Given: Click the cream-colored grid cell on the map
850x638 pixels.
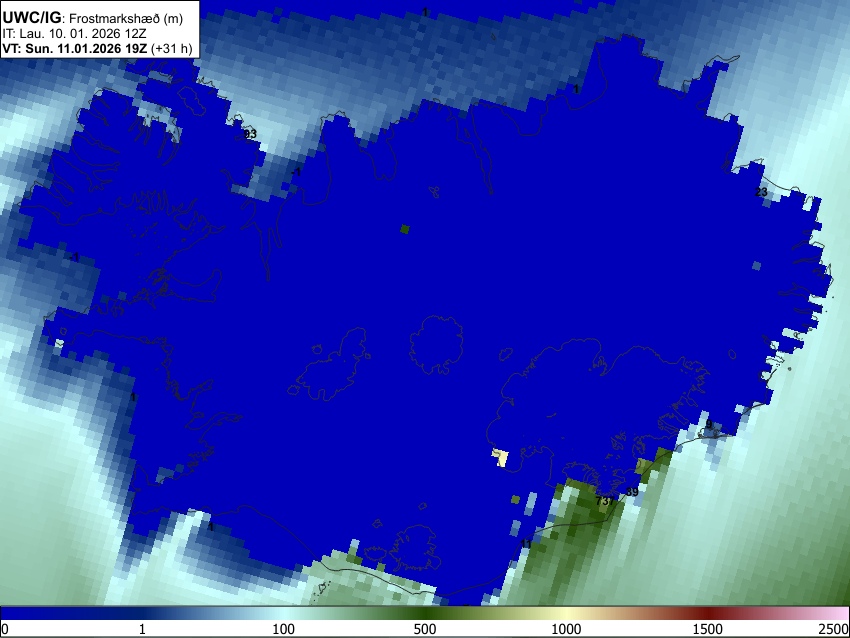Looking at the screenshot, I should click(501, 458).
